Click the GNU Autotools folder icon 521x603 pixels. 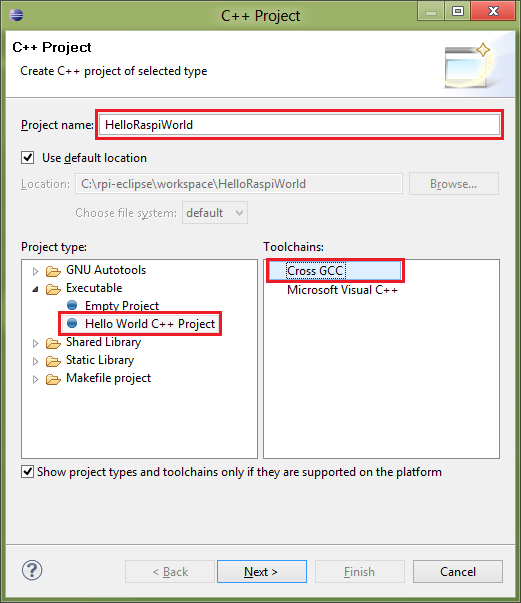53,271
